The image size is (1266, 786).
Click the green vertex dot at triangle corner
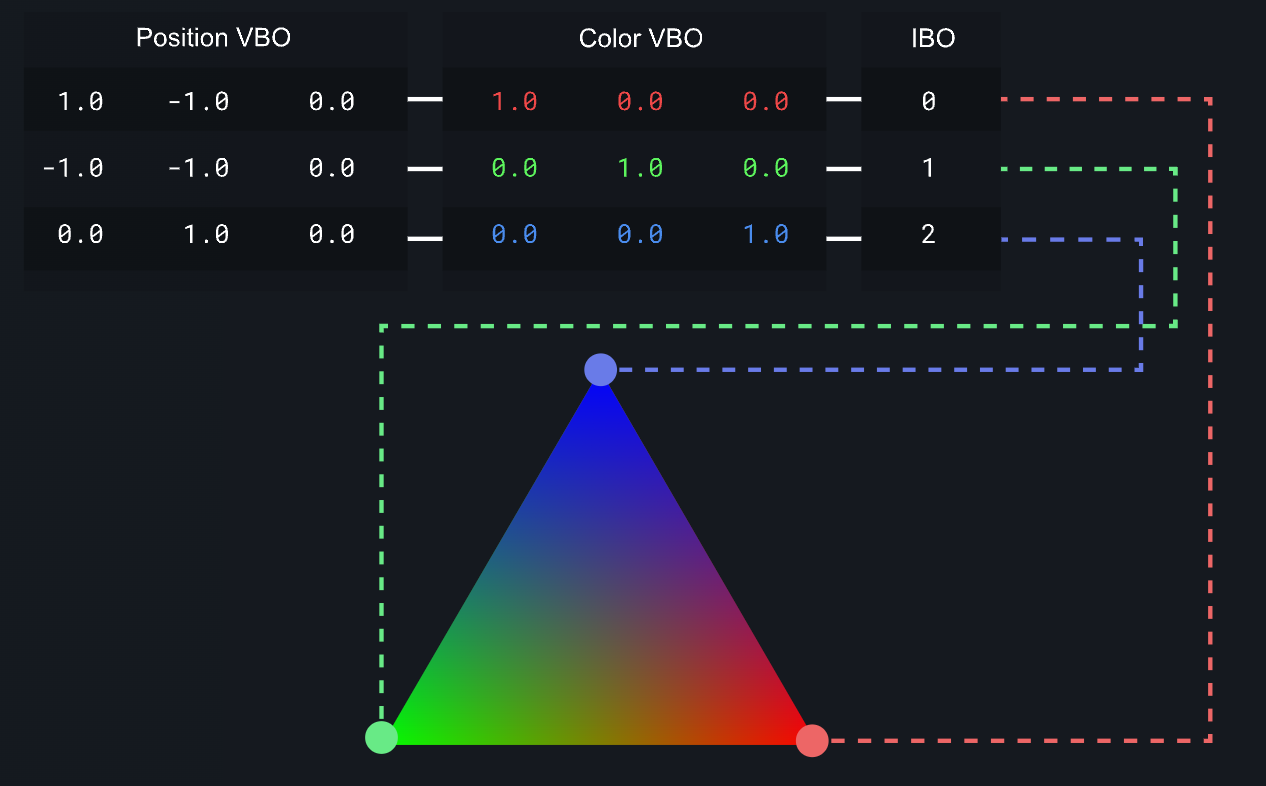381,737
